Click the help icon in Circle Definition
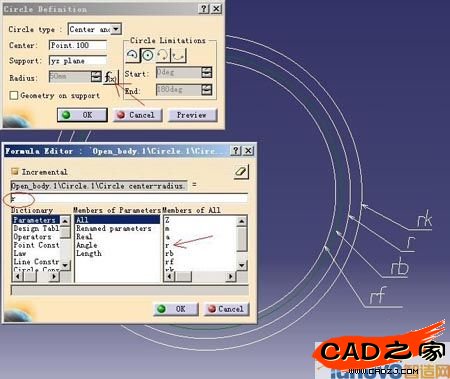Viewport: 450px width, 379px height. click(x=204, y=9)
